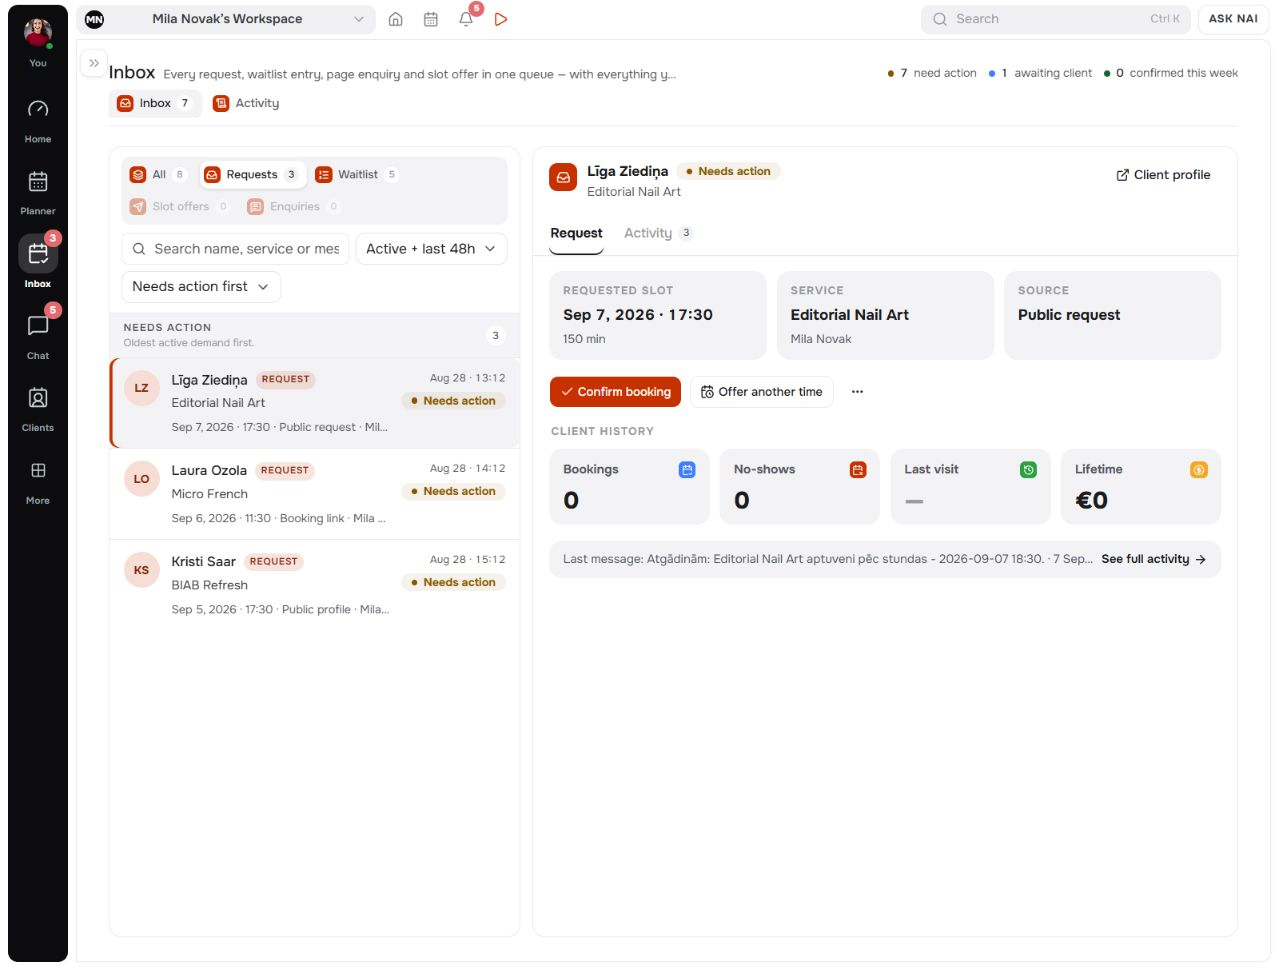
Task: Select the Waitlist filter chip
Action: point(357,175)
